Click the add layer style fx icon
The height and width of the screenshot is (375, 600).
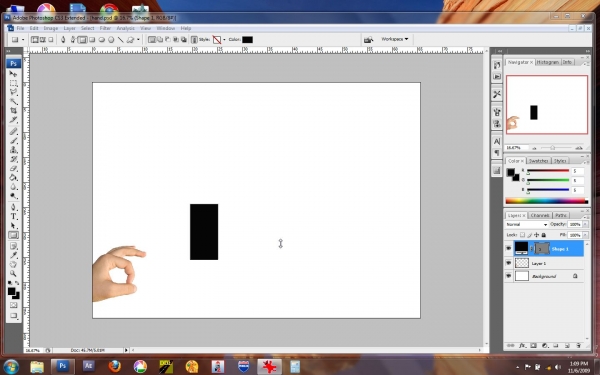[x=522, y=346]
